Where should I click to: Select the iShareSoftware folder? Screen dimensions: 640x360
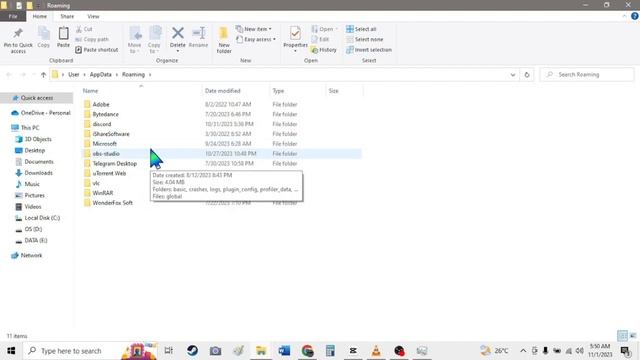pyautogui.click(x=111, y=134)
